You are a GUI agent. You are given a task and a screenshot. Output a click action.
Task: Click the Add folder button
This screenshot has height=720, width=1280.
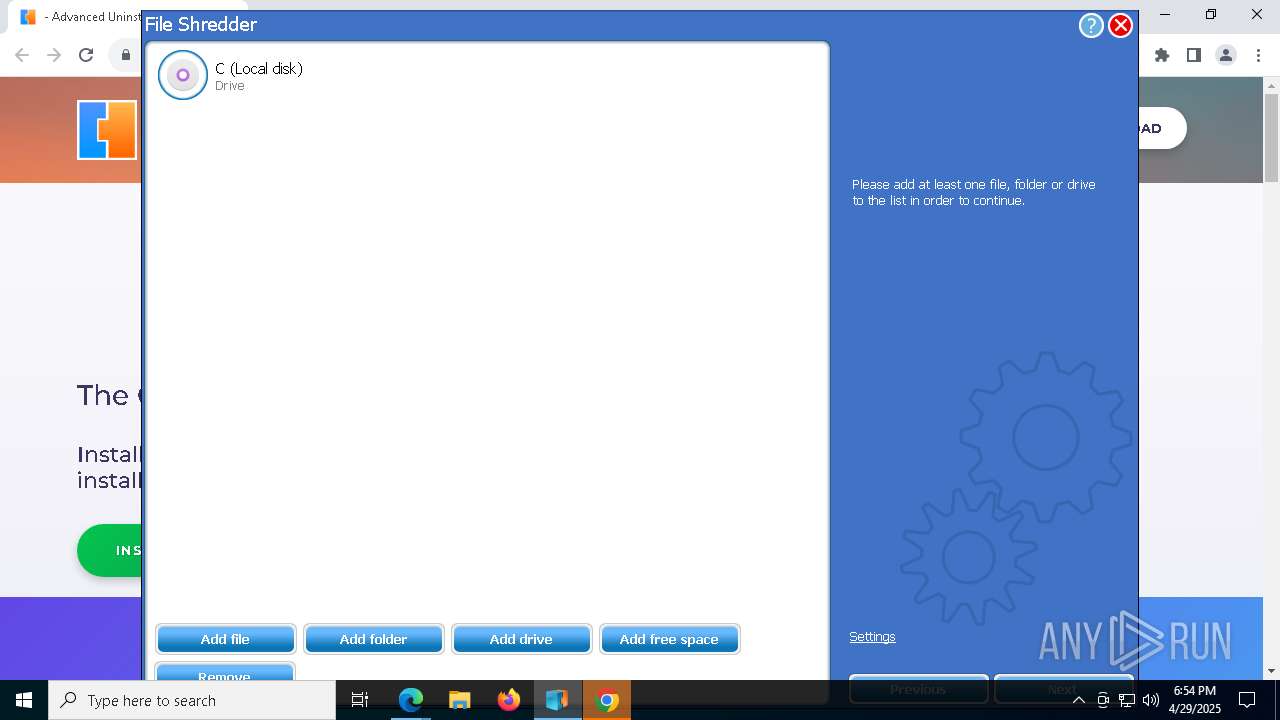pyautogui.click(x=373, y=639)
